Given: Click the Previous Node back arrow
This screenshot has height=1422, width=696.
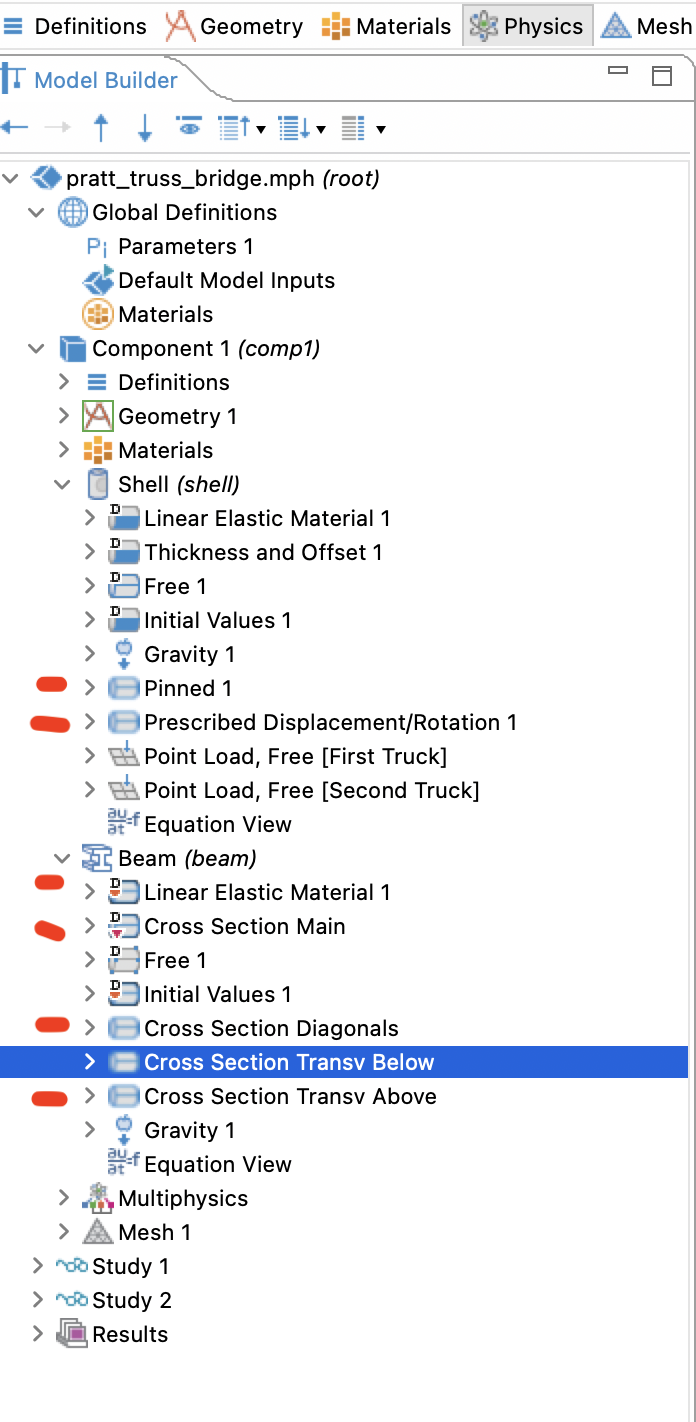Looking at the screenshot, I should (14, 128).
